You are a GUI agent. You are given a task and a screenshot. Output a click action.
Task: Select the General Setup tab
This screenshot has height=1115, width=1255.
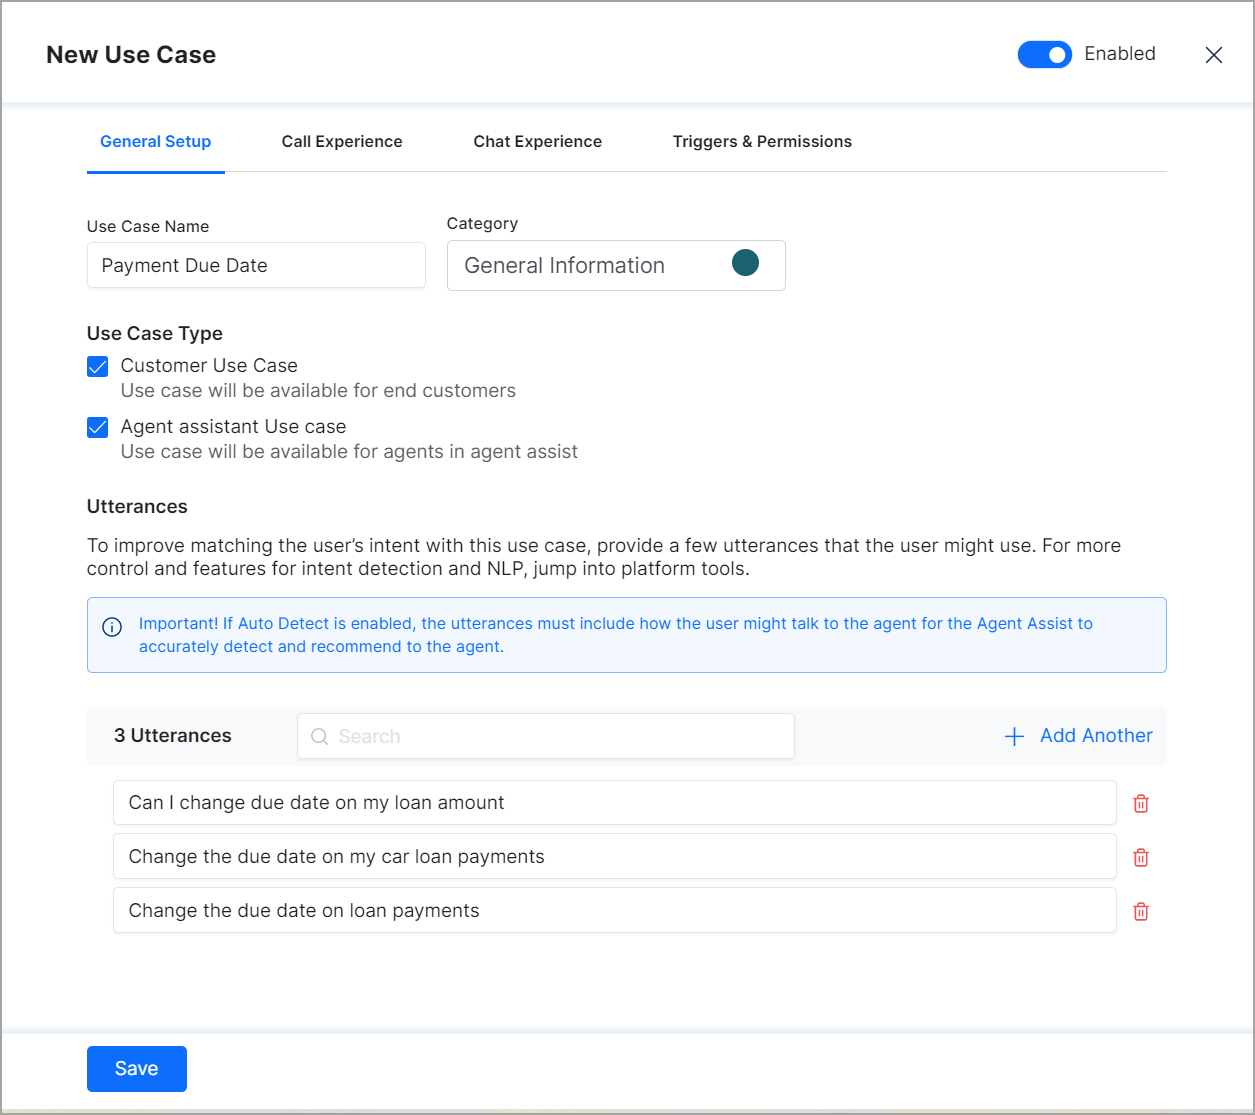point(156,142)
